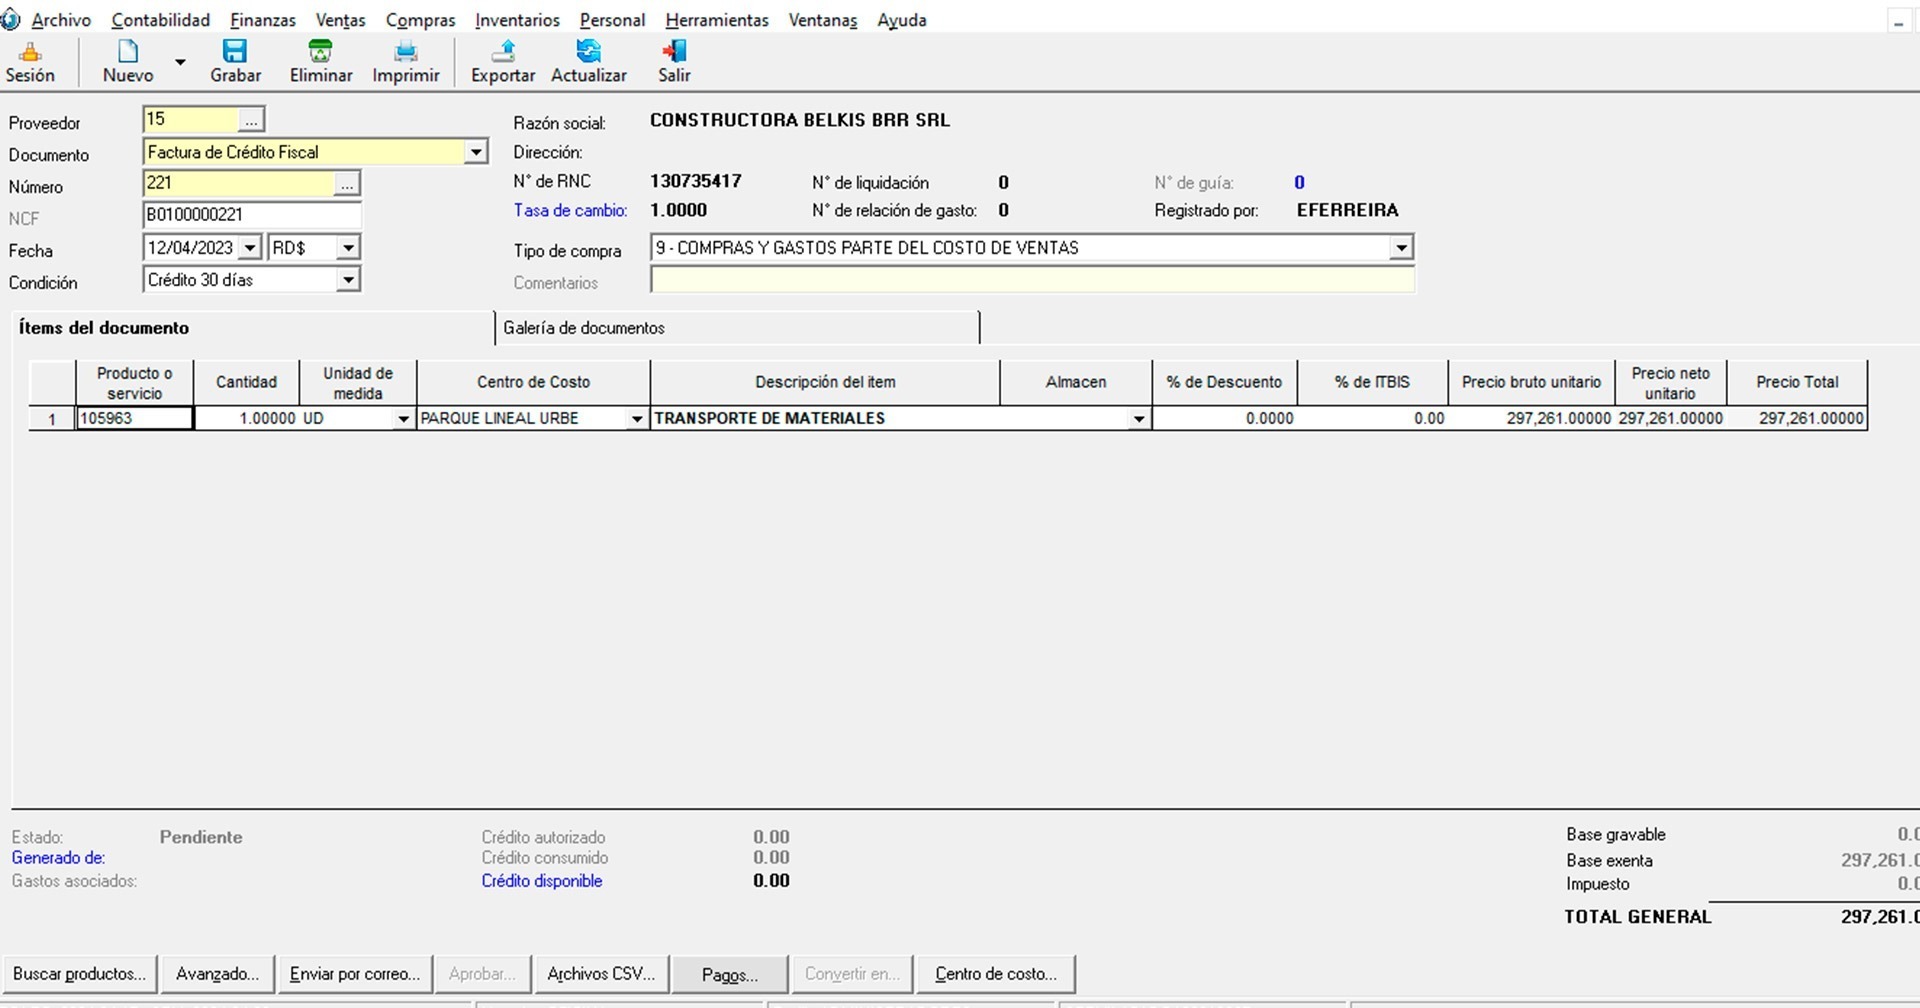
Task: Open the Contabilidad menu
Action: [x=160, y=20]
